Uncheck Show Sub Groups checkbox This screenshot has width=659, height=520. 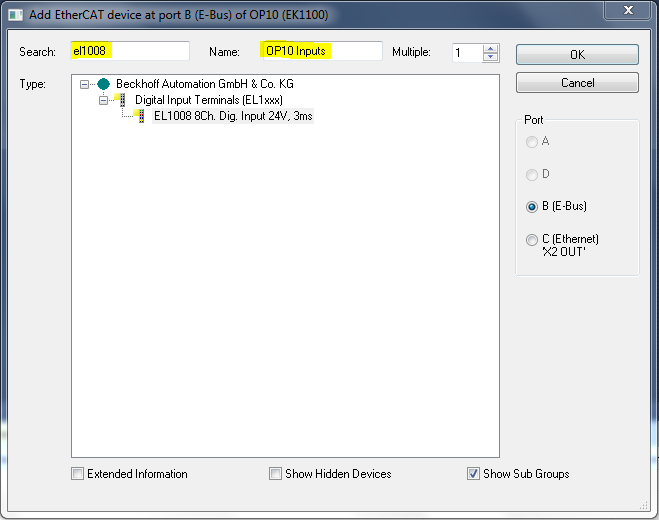473,474
